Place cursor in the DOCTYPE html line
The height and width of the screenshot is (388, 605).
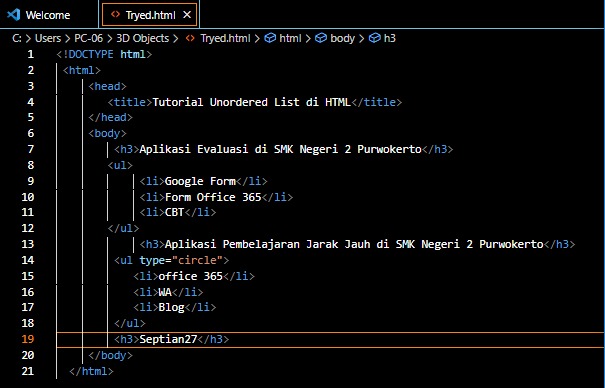pyautogui.click(x=104, y=54)
